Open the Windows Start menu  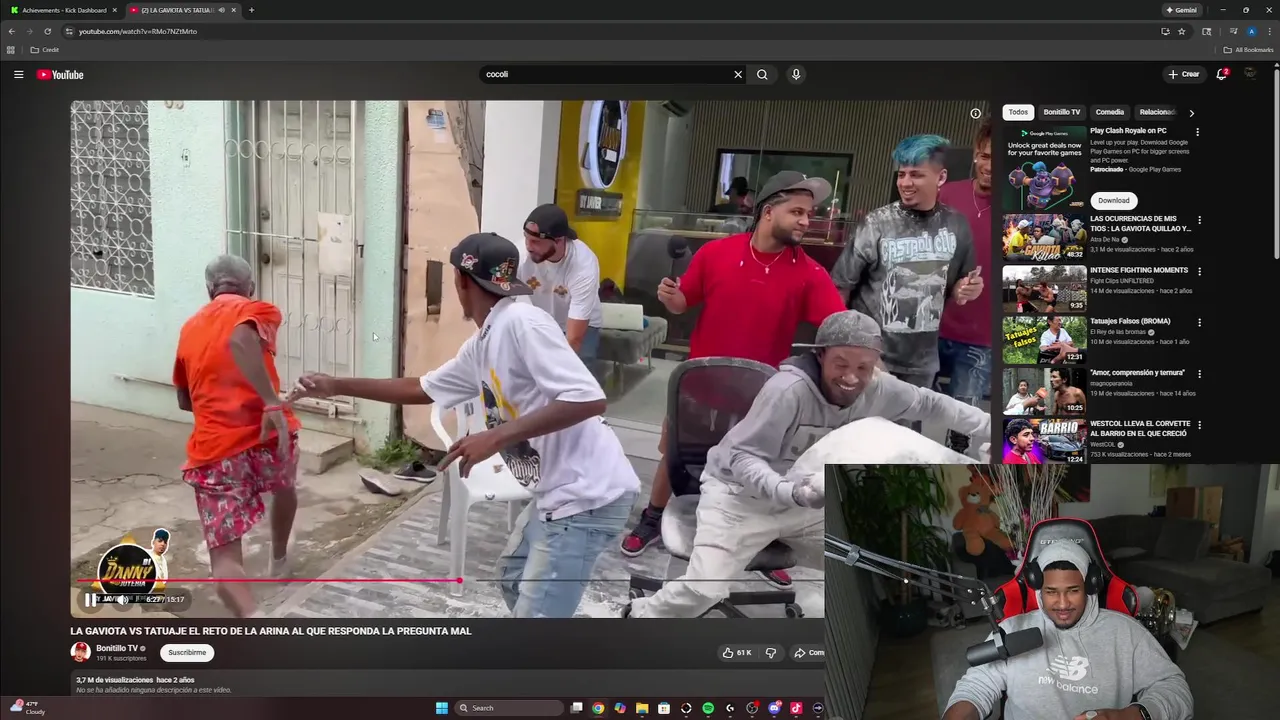coord(441,708)
